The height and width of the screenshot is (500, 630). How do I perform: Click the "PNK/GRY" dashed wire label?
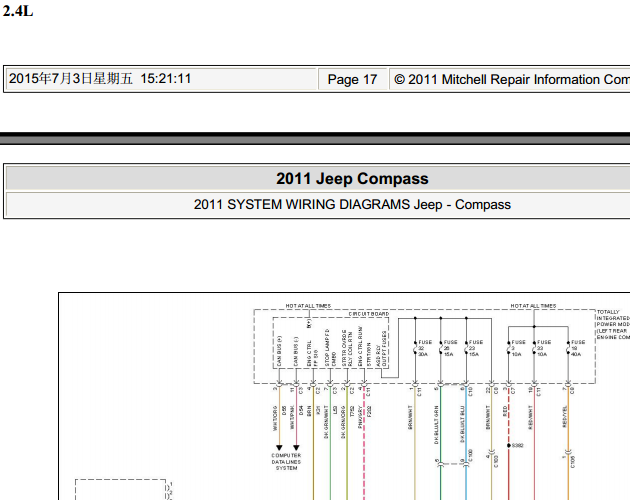point(360,417)
